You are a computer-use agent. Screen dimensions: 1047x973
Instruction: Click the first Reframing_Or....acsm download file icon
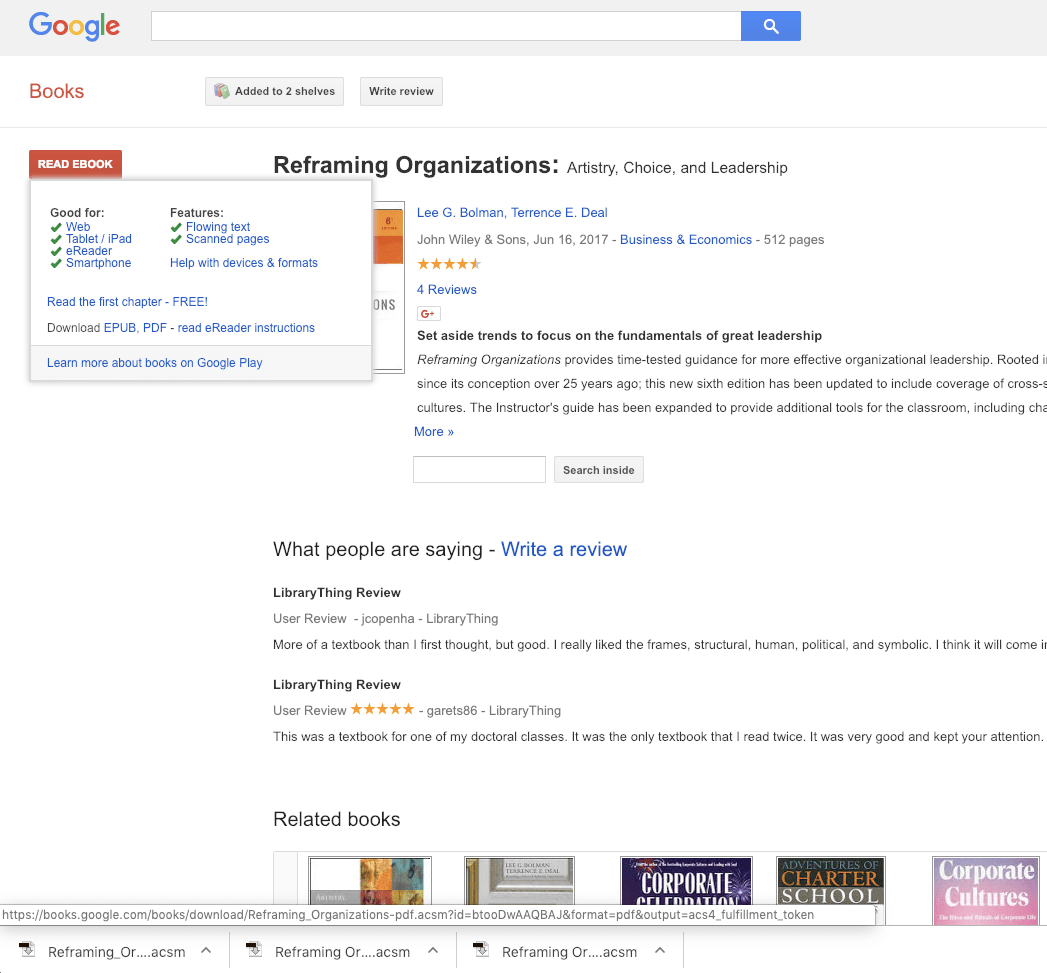pos(27,950)
